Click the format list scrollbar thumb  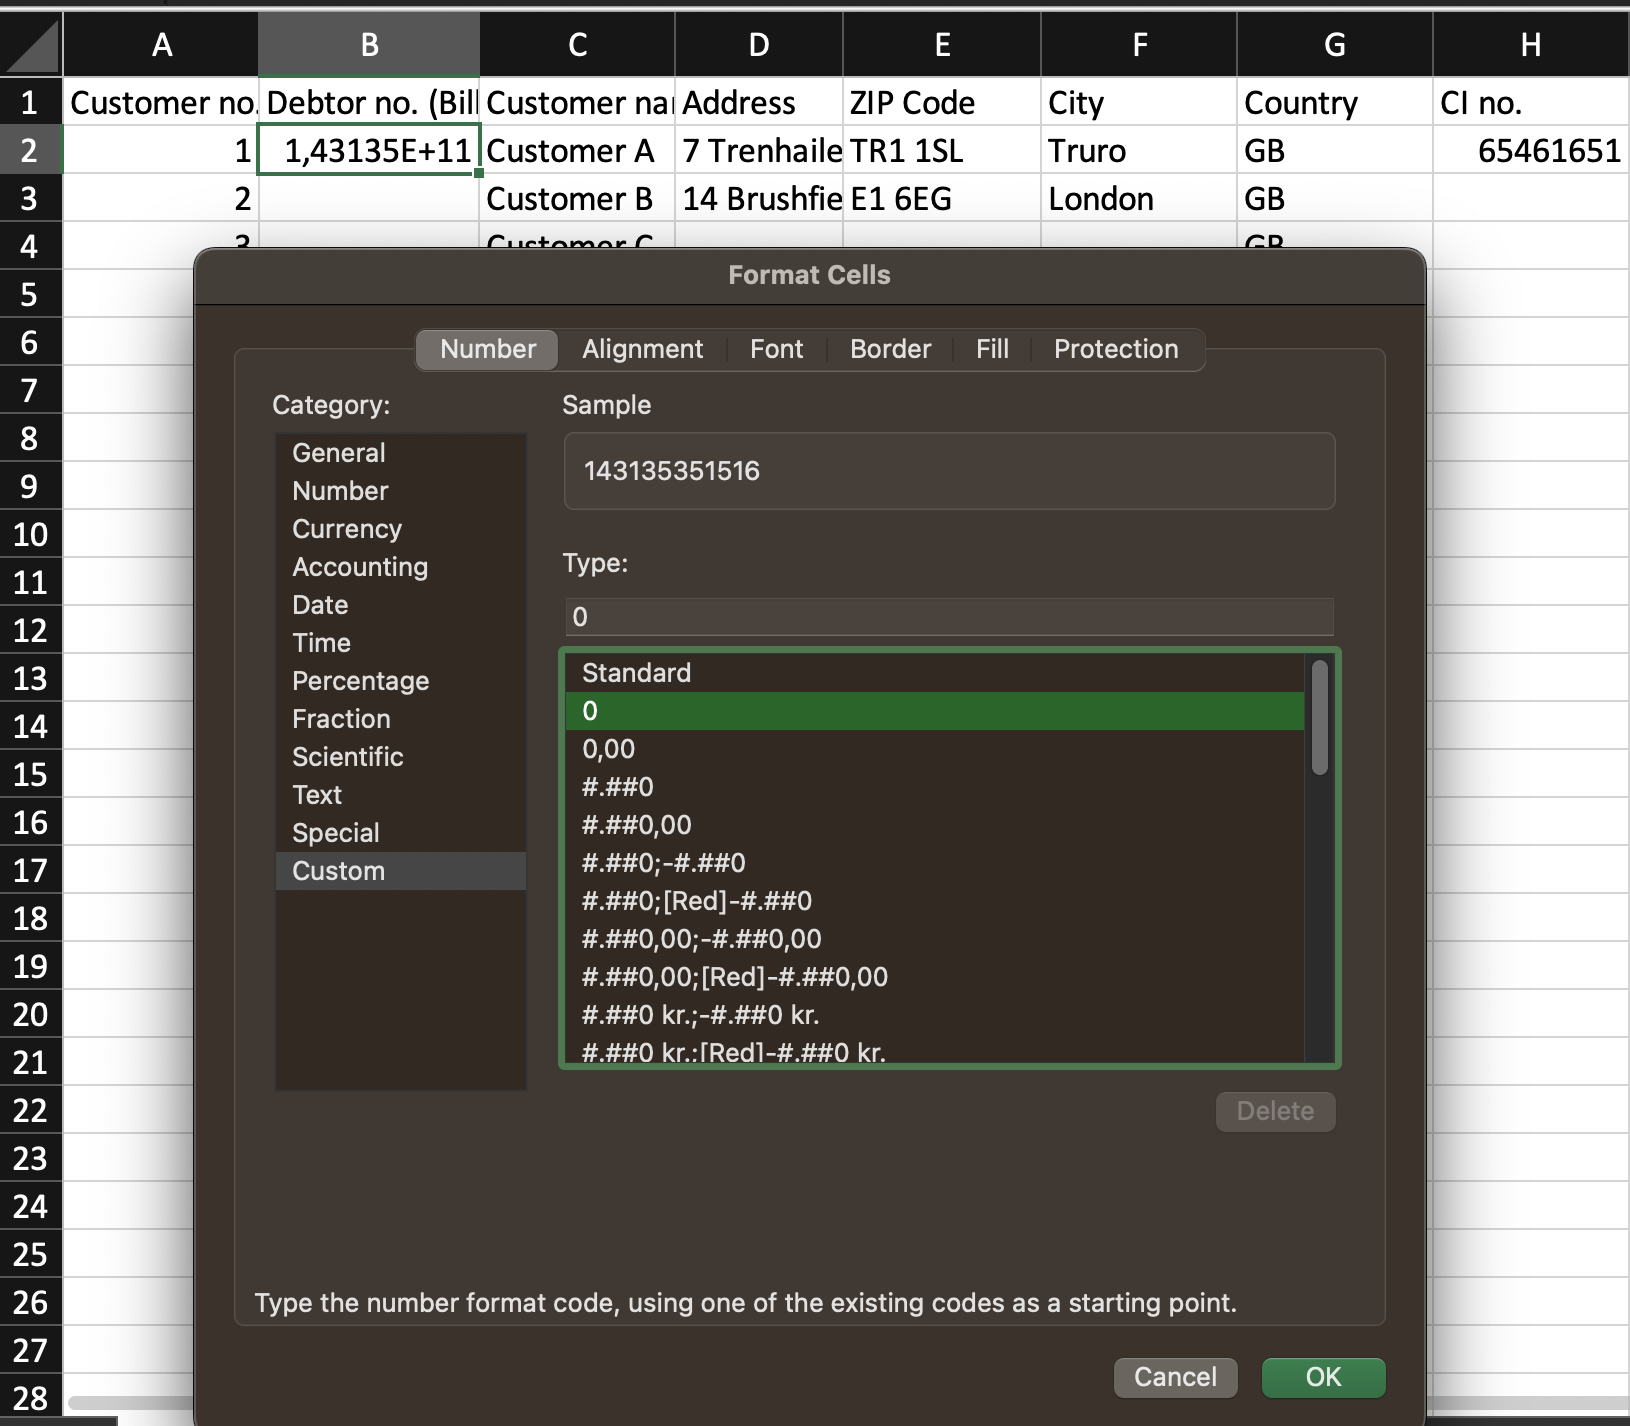(x=1319, y=717)
